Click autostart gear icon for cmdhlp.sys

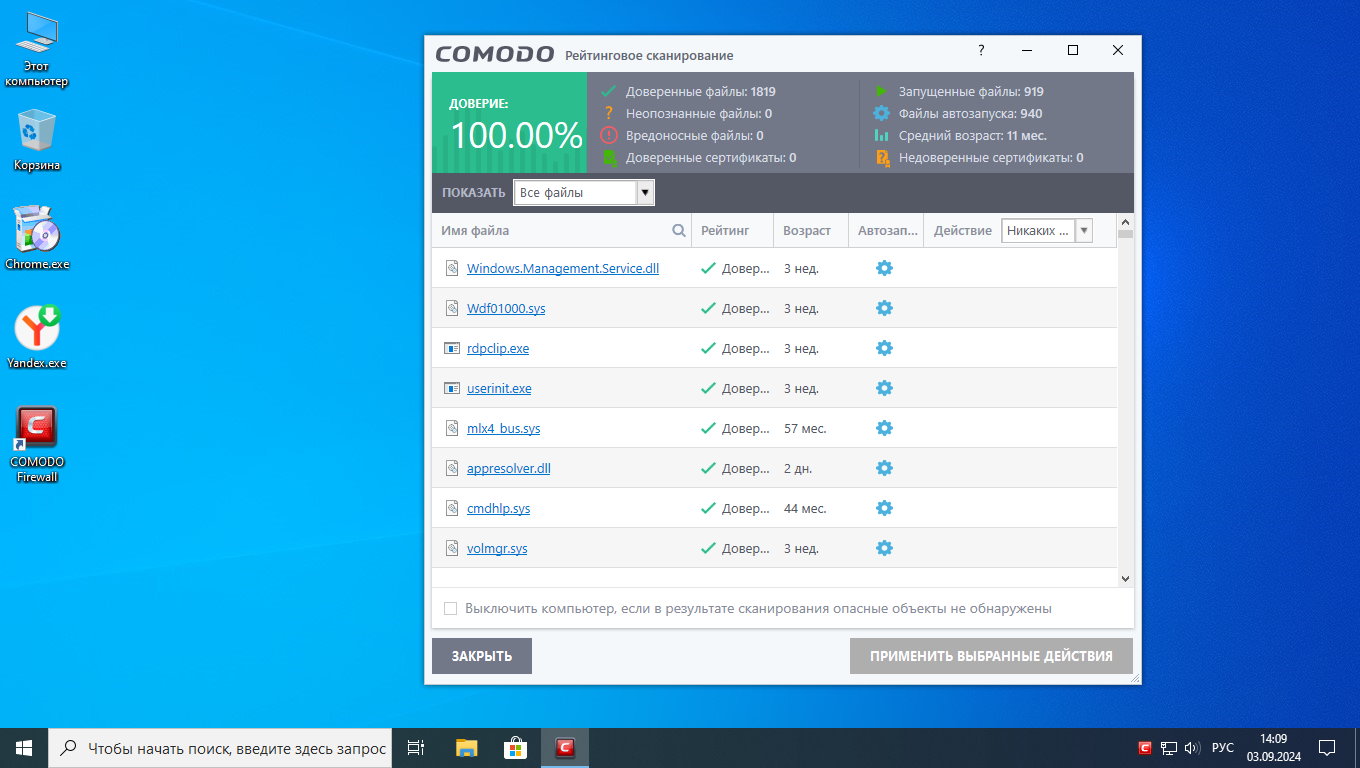[884, 508]
